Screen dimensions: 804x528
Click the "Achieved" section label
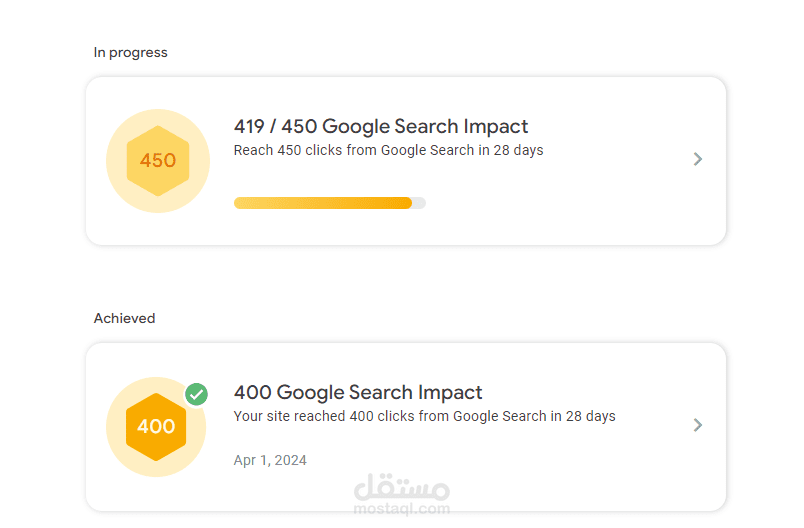click(x=125, y=318)
